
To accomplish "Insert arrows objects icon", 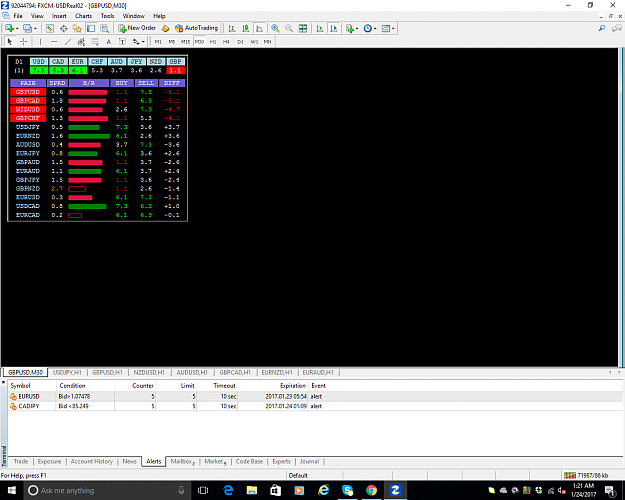I will (x=136, y=41).
